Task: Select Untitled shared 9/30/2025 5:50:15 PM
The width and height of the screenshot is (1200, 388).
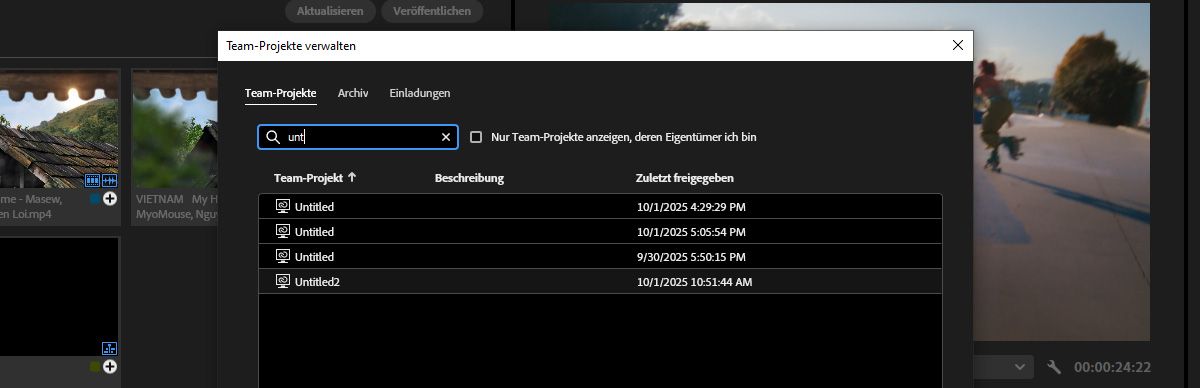Action: click(x=600, y=257)
